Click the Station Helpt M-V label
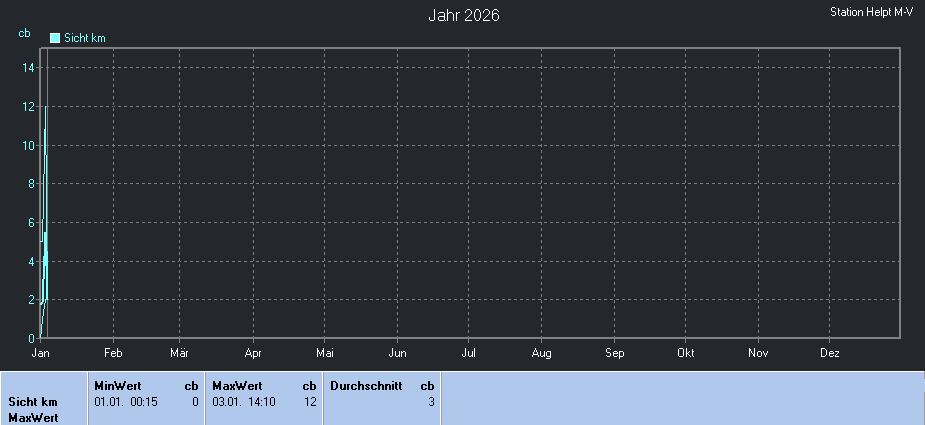Image resolution: width=925 pixels, height=425 pixels. pos(872,12)
